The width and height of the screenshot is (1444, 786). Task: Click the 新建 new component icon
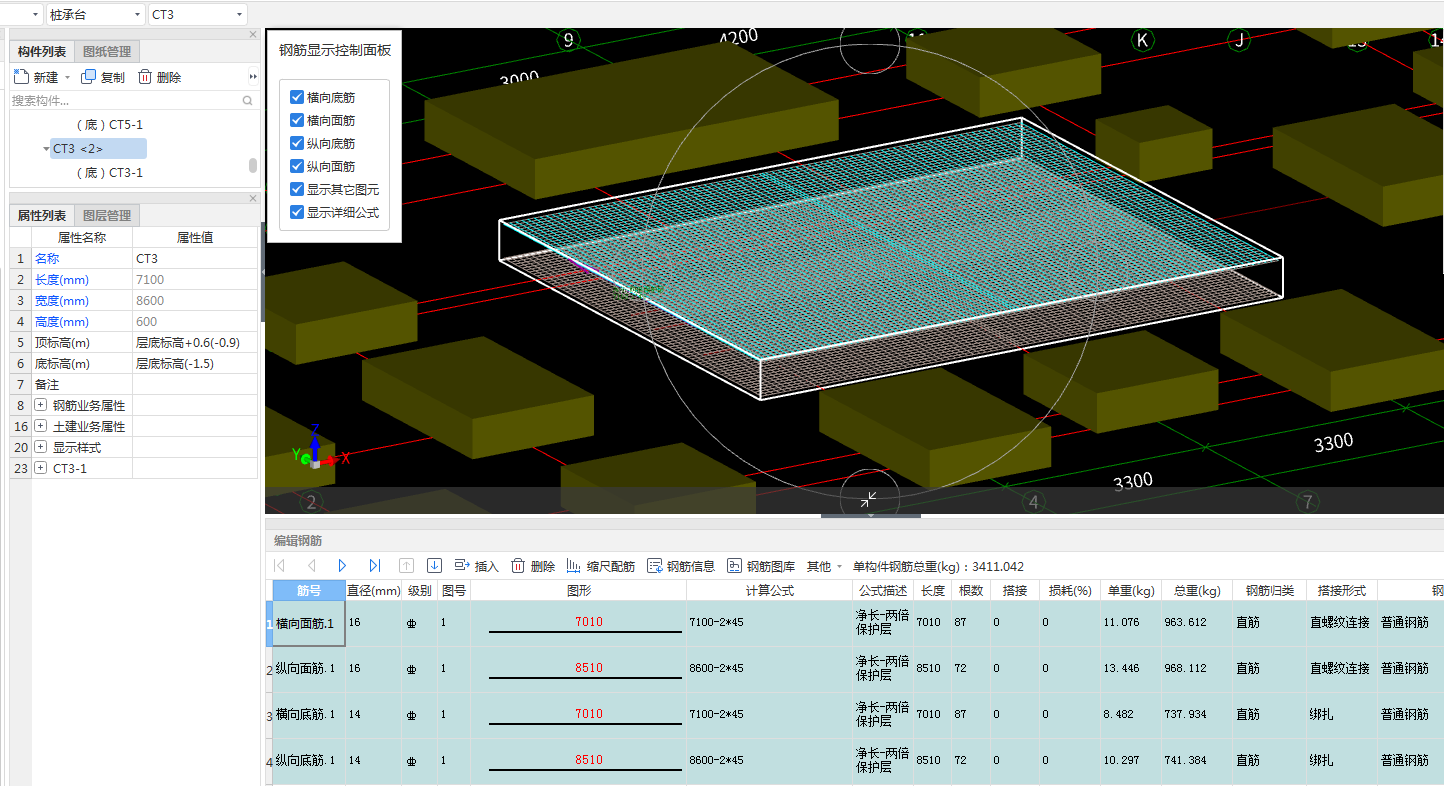22,77
